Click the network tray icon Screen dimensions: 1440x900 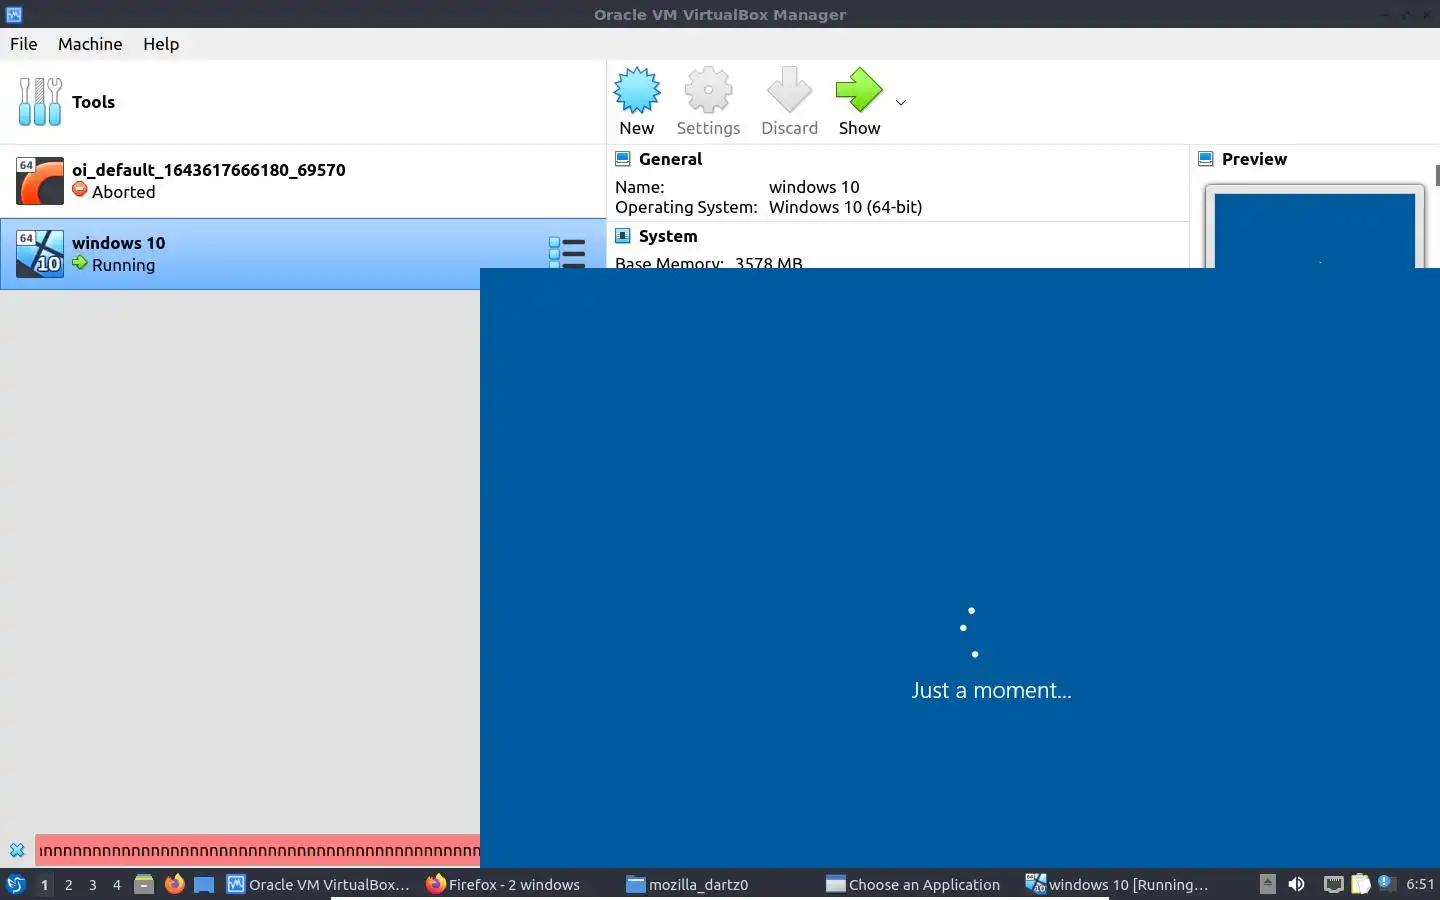pos(1333,884)
